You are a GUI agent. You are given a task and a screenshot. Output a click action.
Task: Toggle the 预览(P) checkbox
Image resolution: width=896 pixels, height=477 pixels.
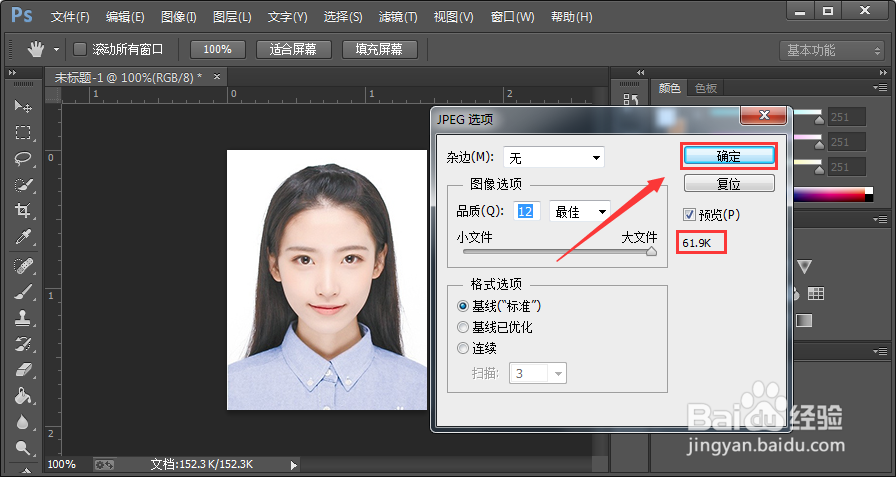coord(690,215)
